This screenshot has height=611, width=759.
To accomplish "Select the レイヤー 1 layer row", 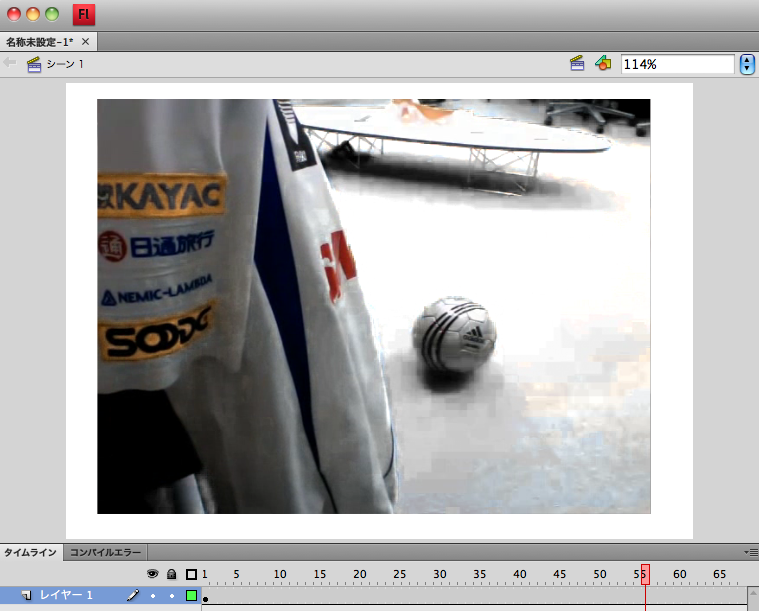I will [100, 595].
